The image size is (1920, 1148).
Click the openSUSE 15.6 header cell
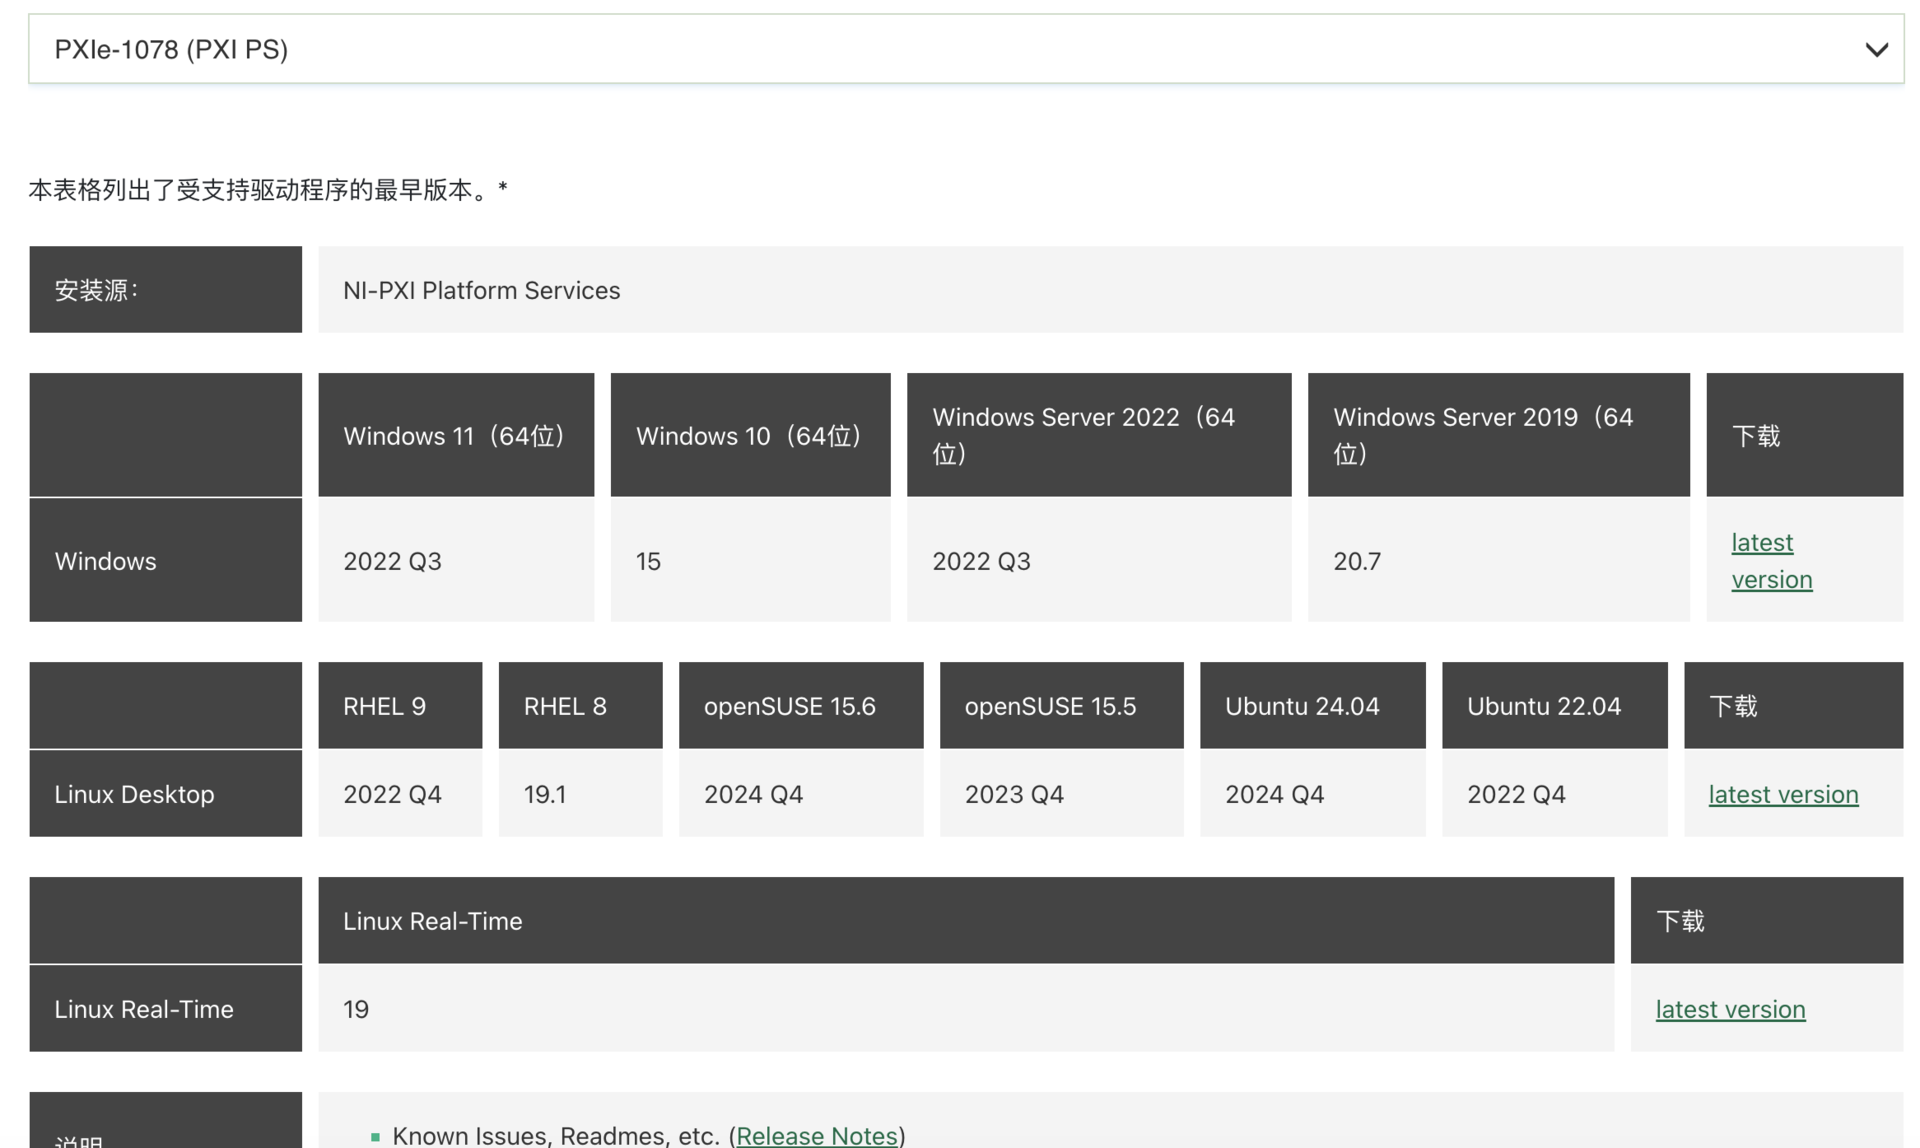pos(801,705)
